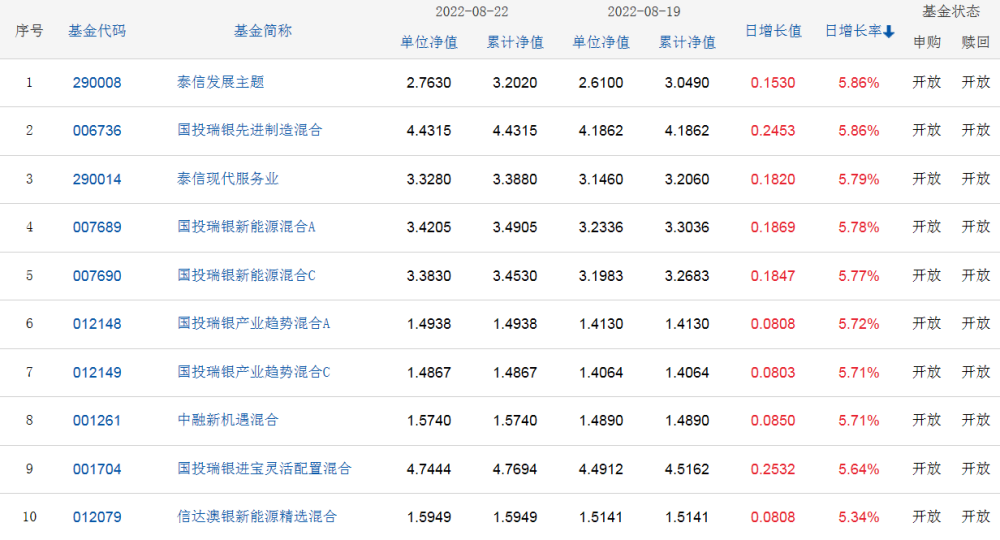
Task: Open fund code 007690
Action: 97,276
